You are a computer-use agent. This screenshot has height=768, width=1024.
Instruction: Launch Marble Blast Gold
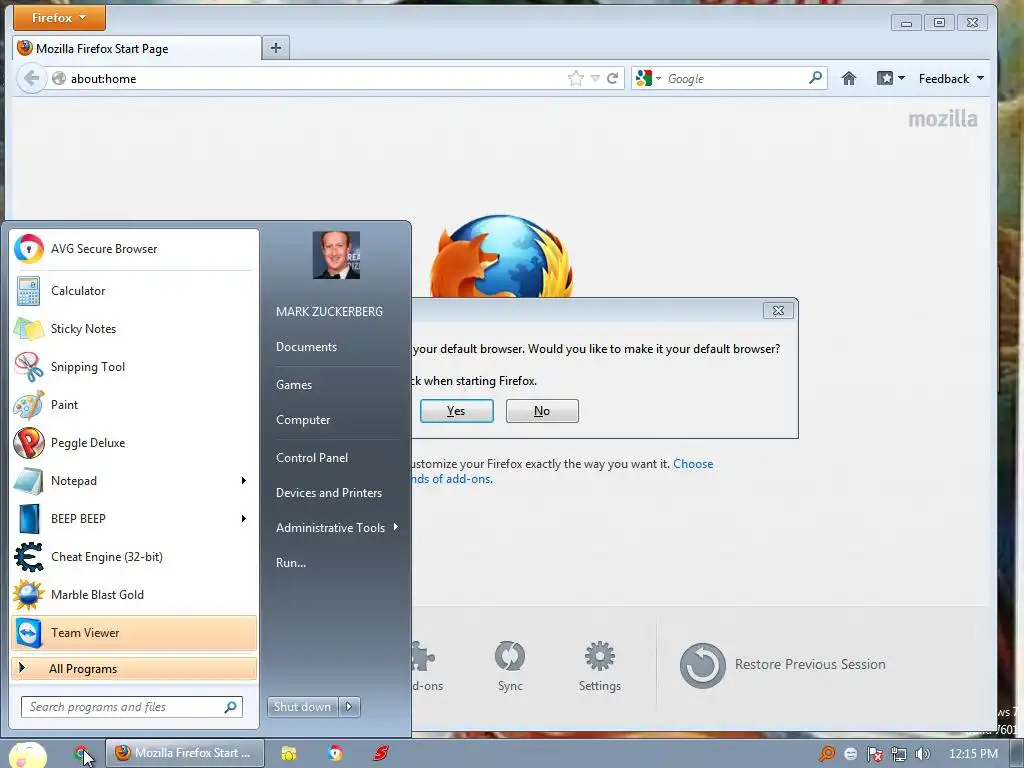pos(134,594)
